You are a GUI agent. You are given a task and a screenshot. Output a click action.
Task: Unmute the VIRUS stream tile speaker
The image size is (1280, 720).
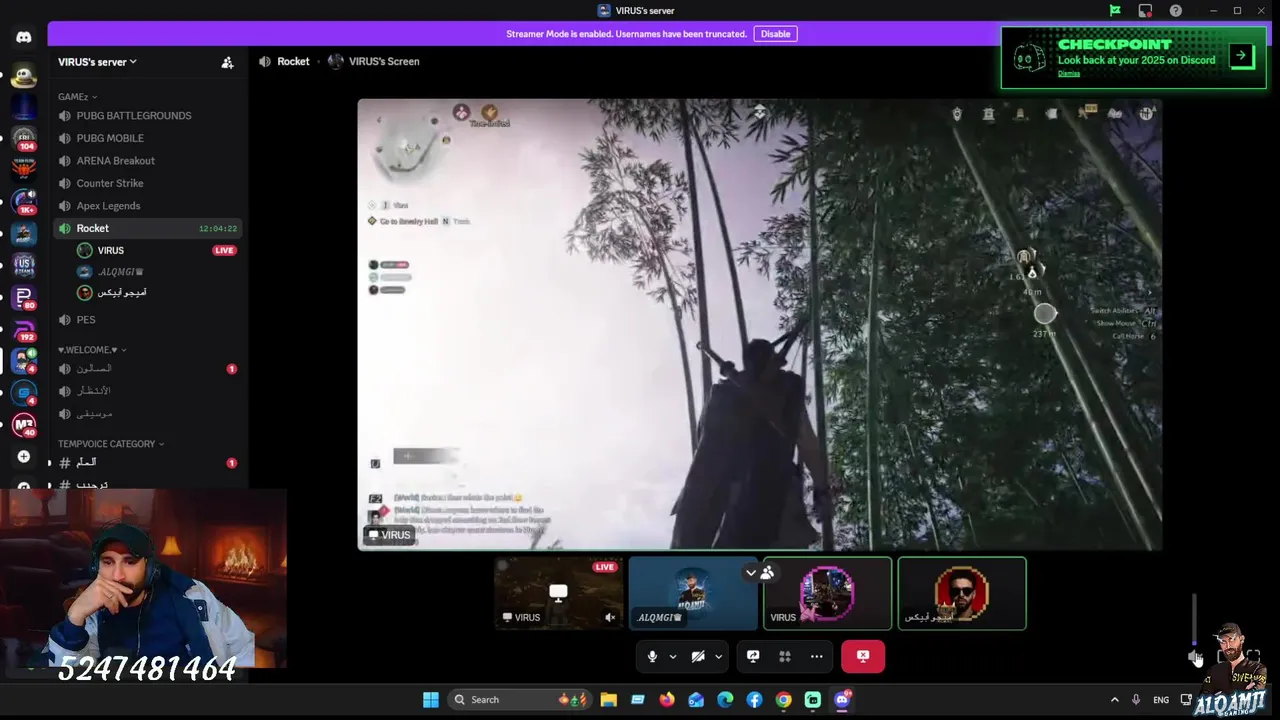[x=610, y=617]
